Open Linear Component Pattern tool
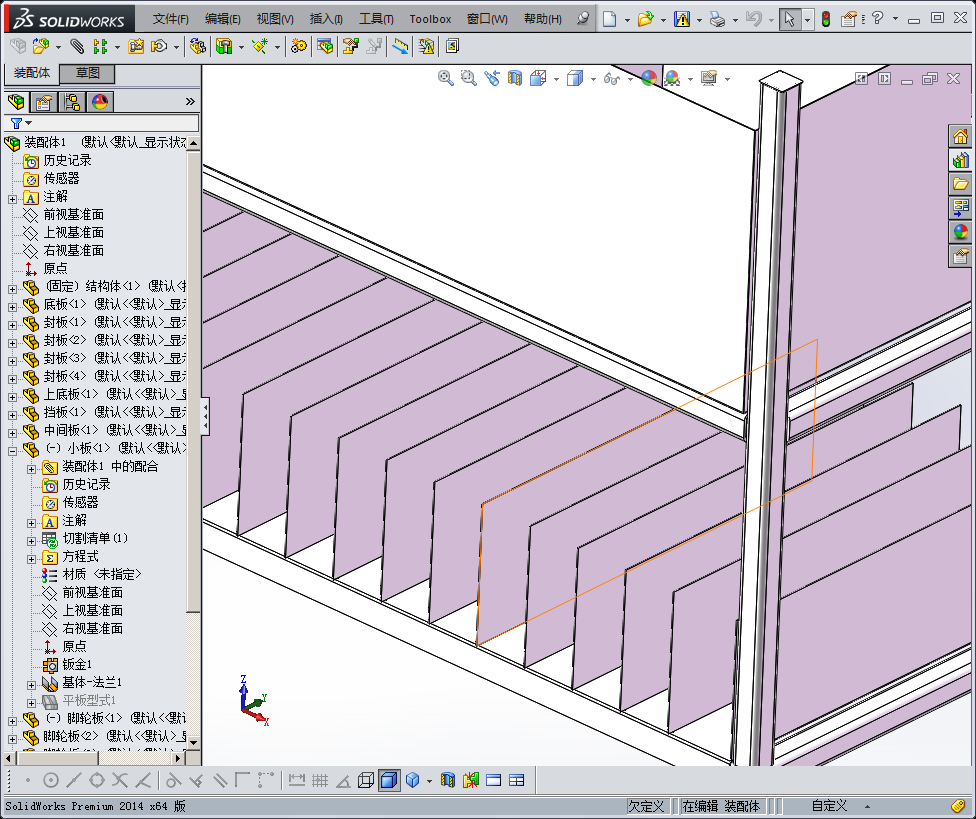This screenshot has height=819, width=976. pyautogui.click(x=100, y=46)
